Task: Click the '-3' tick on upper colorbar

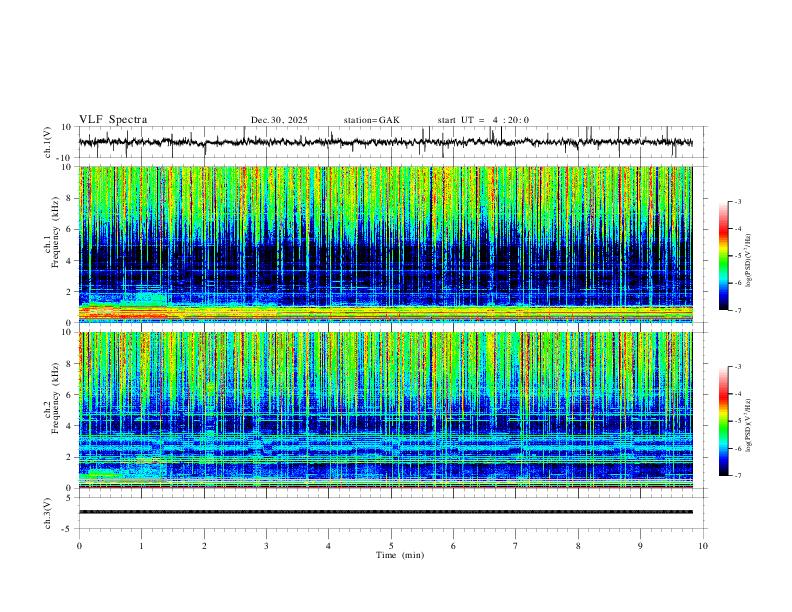Action: 737,201
